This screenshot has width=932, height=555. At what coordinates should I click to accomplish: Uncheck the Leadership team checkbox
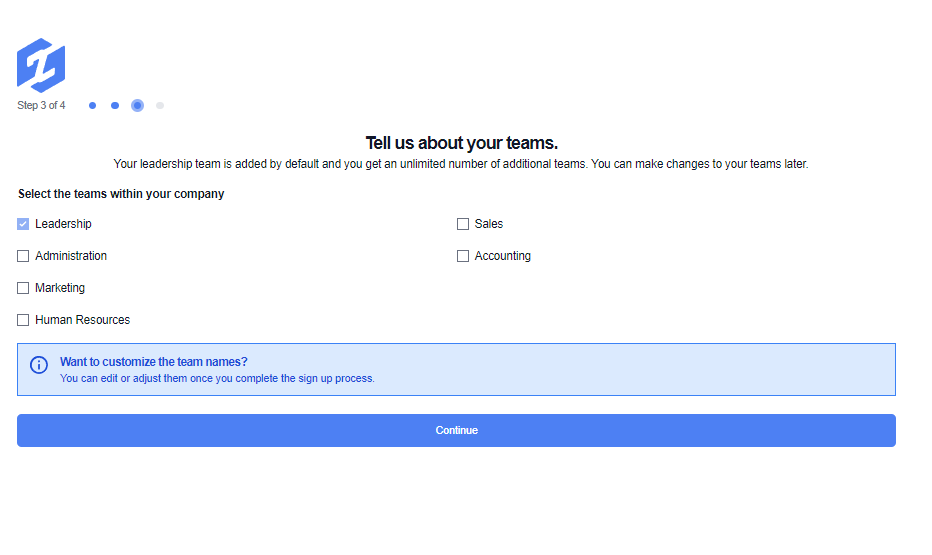23,224
